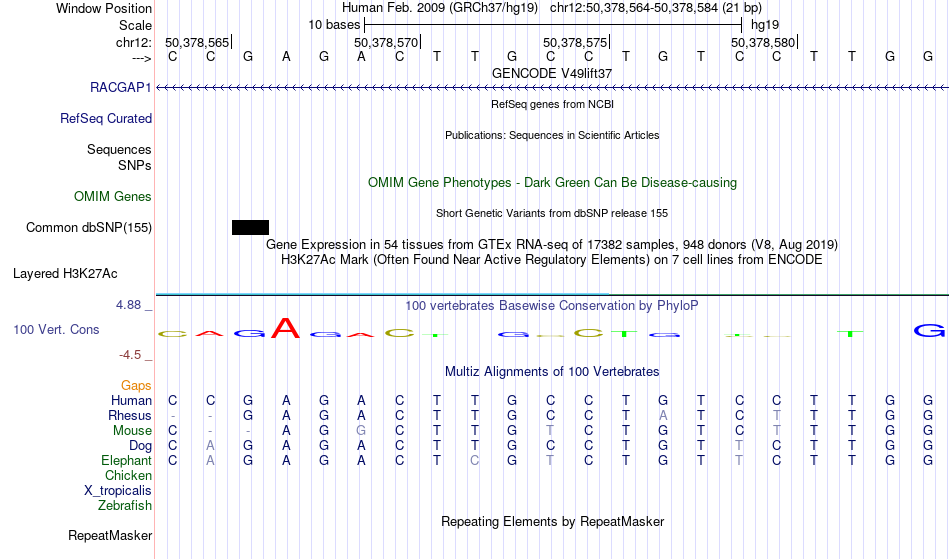
Task: Click the Dog species label
Action: tap(140, 446)
